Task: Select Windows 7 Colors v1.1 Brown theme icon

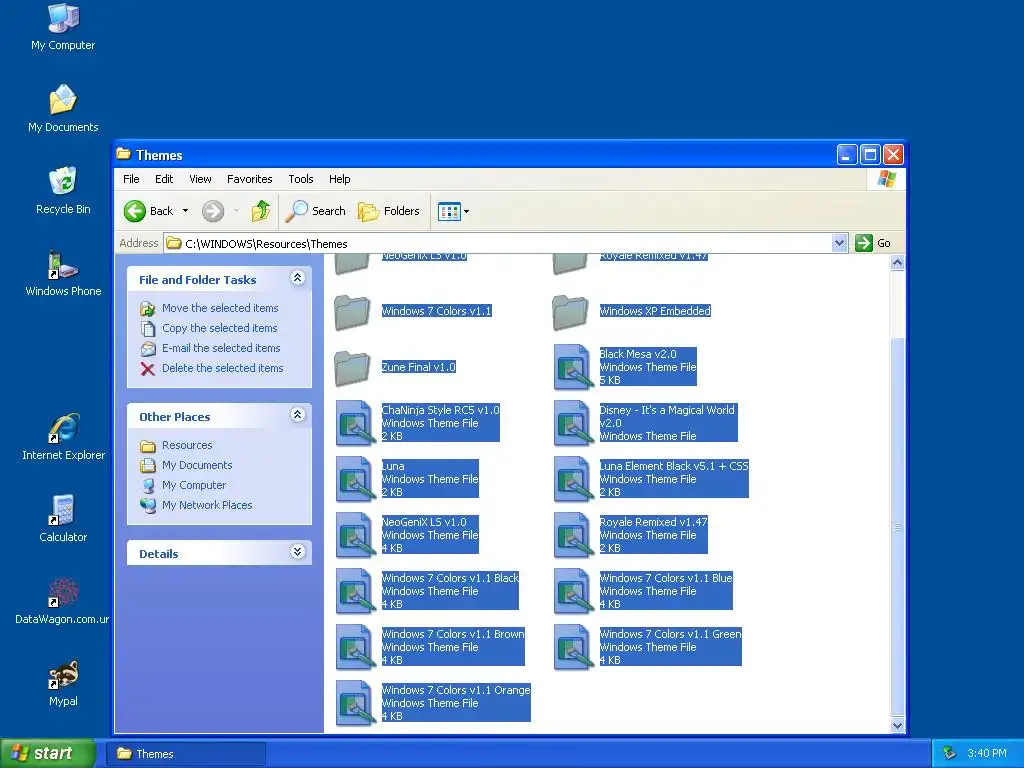Action: (x=355, y=648)
